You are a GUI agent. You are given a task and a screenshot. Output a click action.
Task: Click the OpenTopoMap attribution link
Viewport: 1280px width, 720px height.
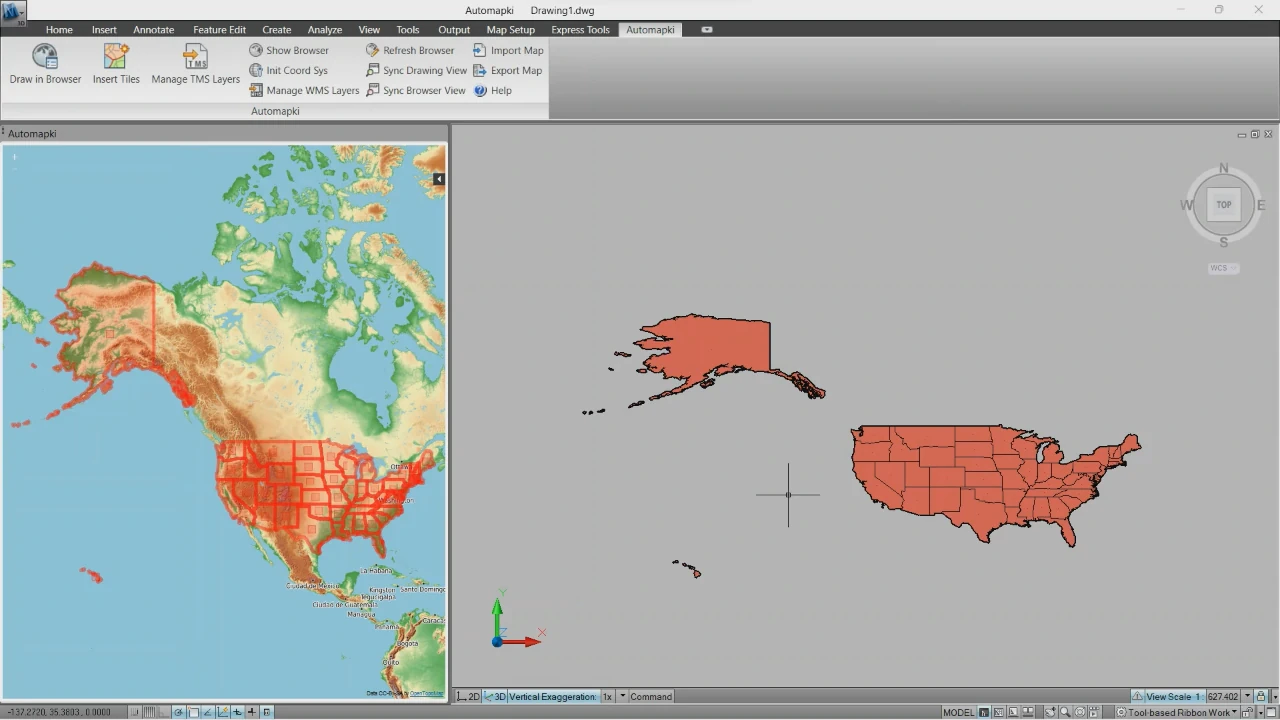[426, 692]
